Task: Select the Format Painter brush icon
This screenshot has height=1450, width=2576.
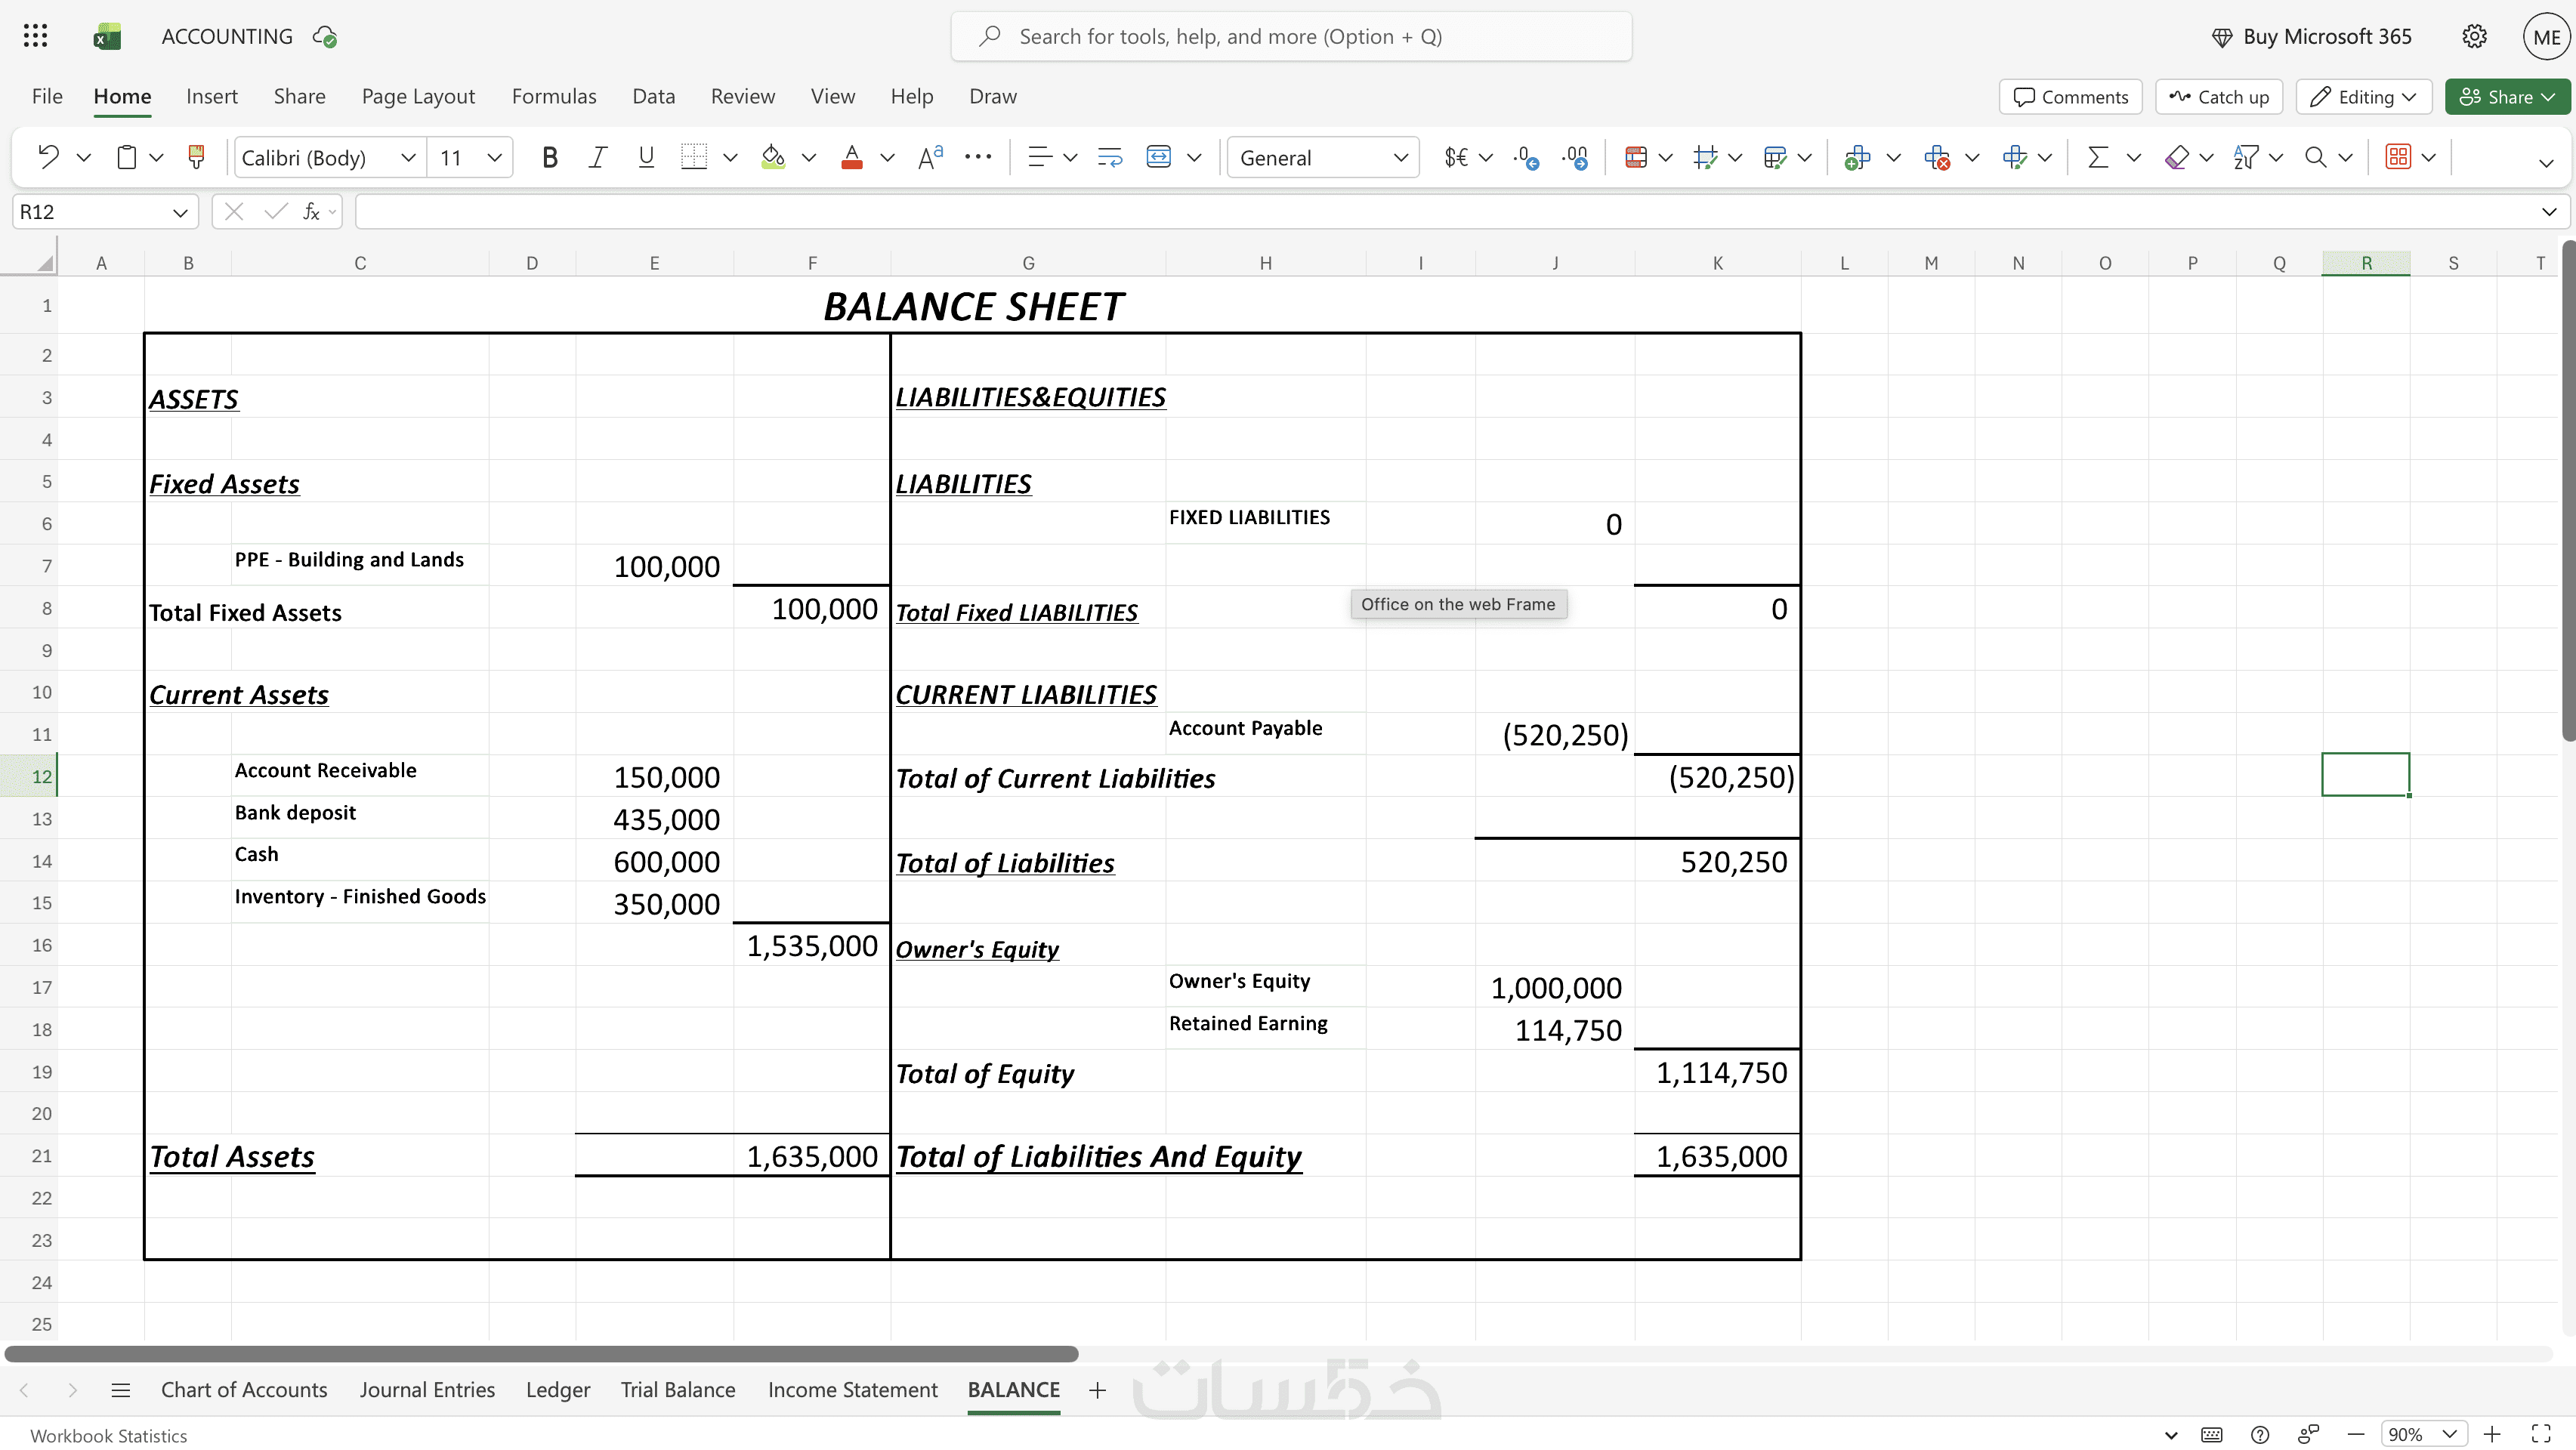Action: coord(196,157)
